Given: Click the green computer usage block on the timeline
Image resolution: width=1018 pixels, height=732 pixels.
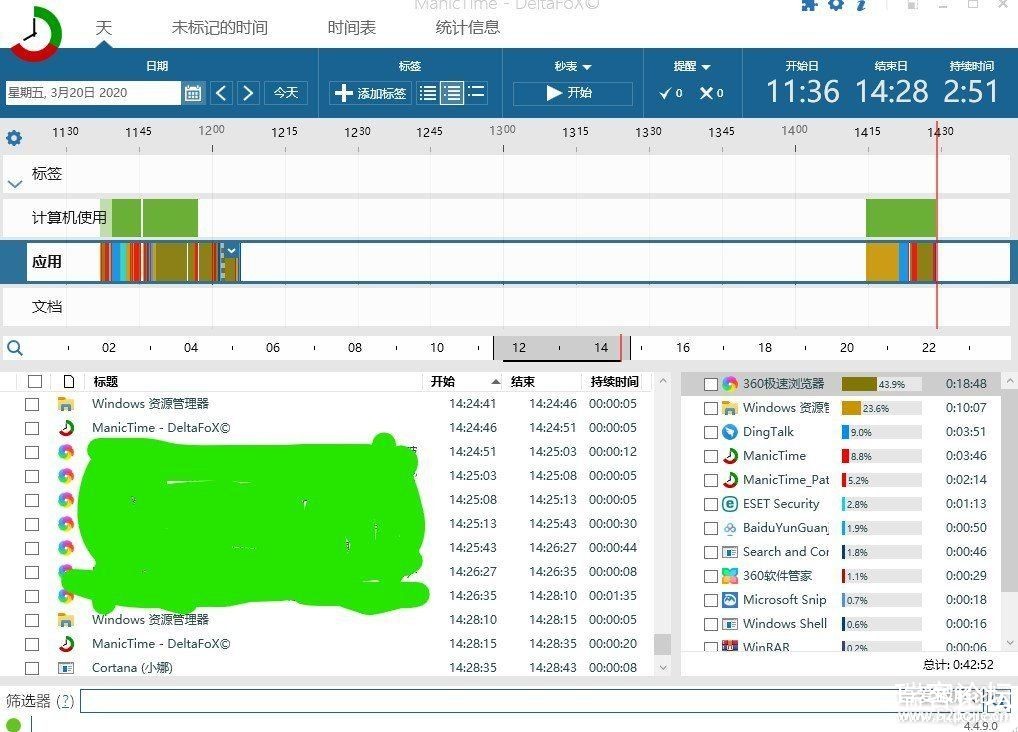Looking at the screenshot, I should tap(900, 217).
